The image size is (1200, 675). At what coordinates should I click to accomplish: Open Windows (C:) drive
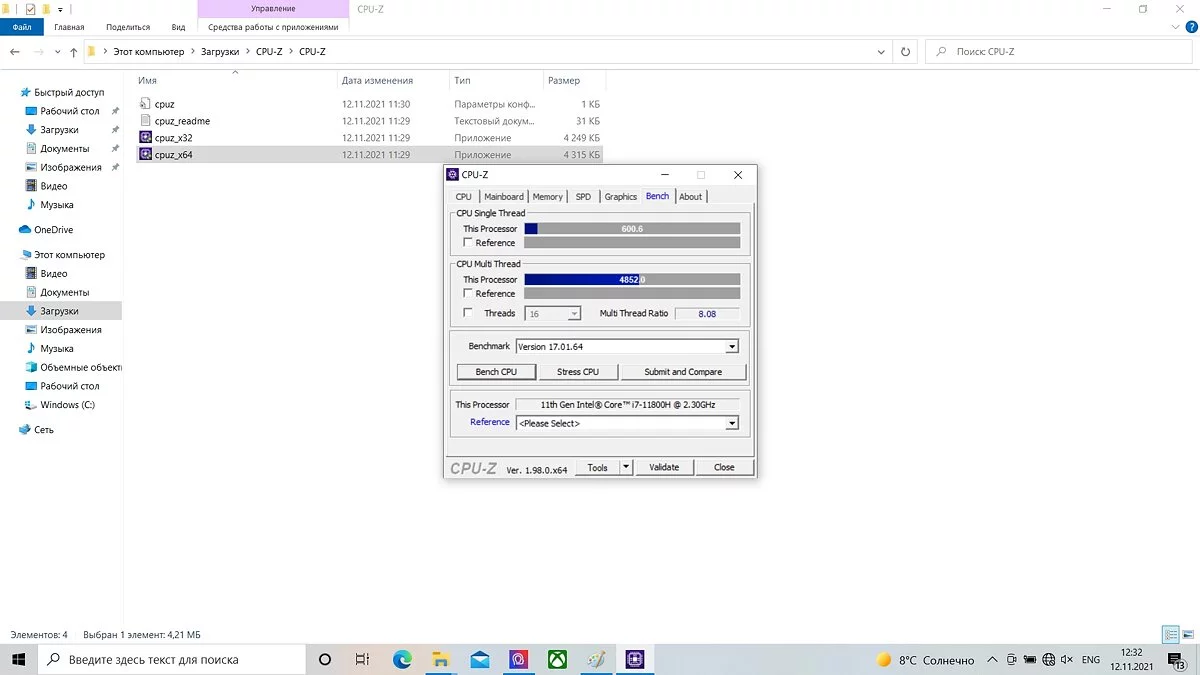click(67, 405)
